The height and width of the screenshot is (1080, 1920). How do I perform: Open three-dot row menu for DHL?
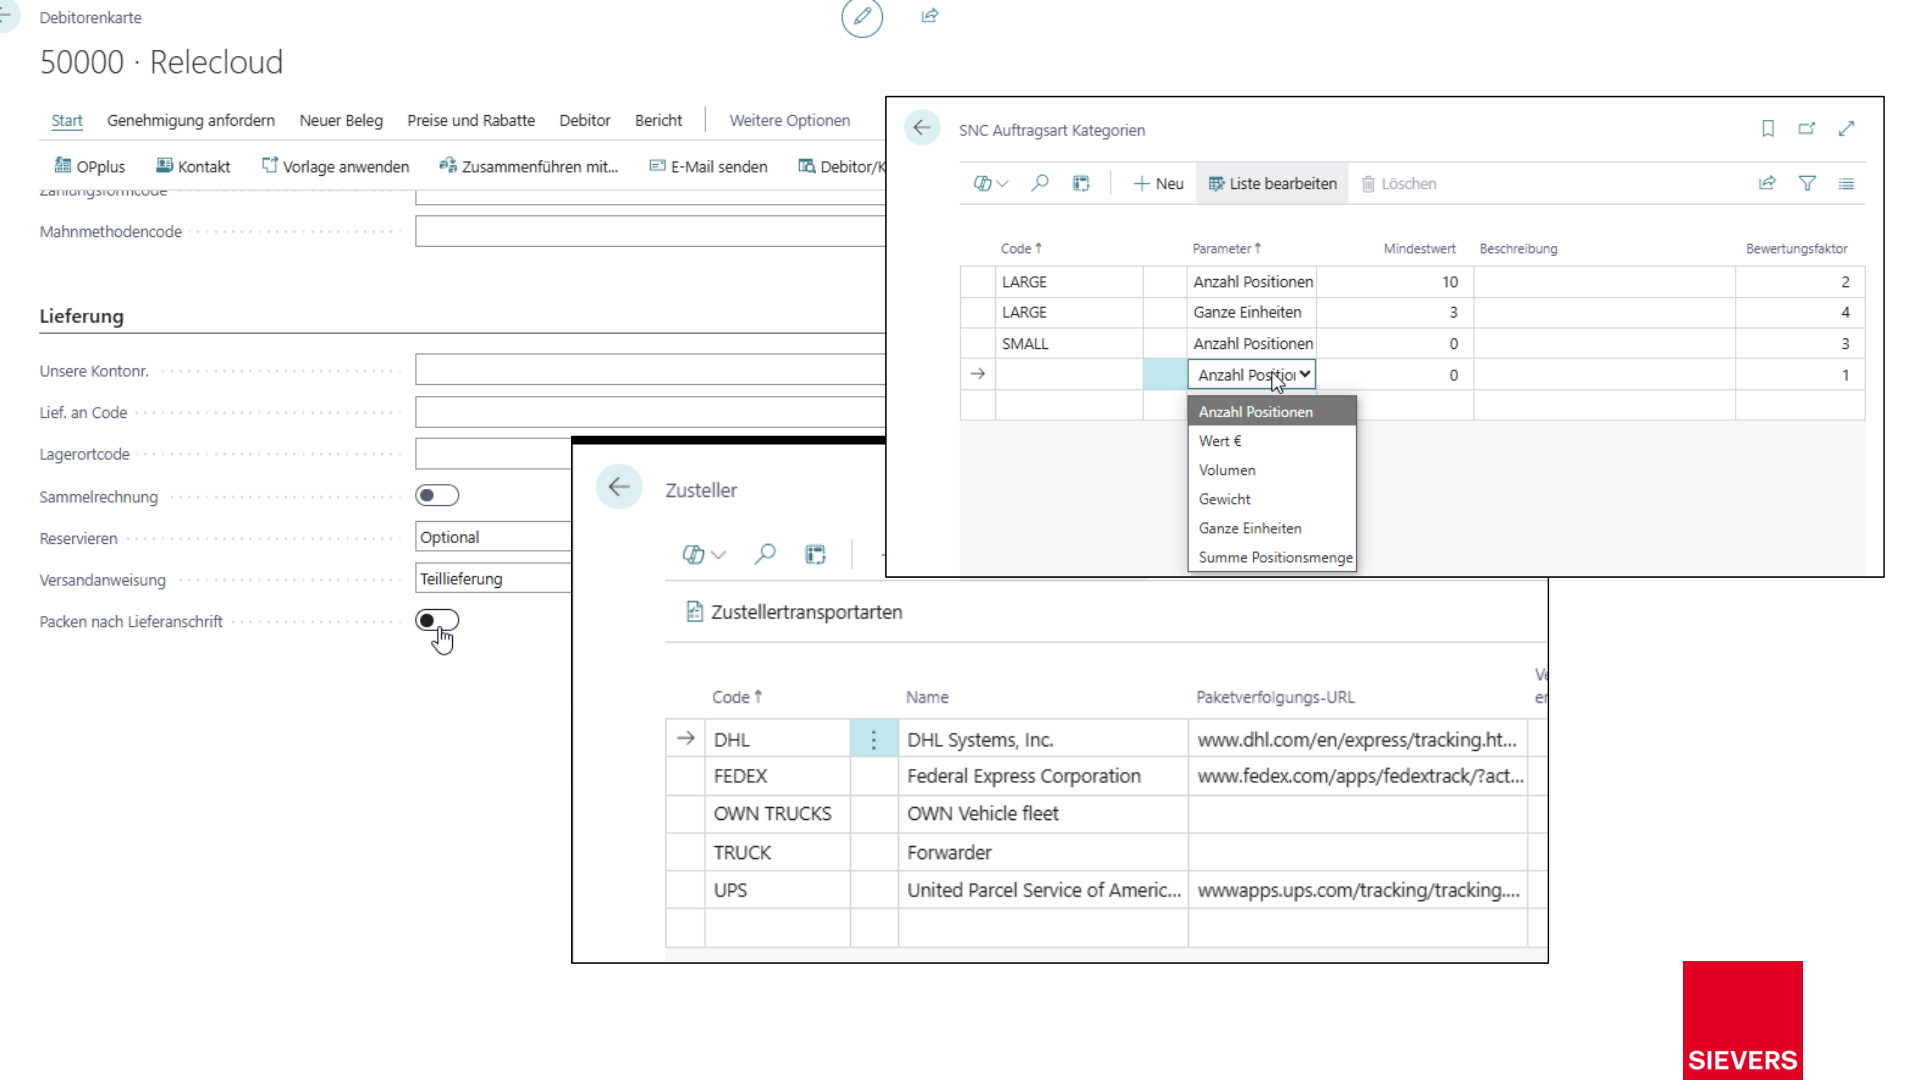[x=874, y=740]
